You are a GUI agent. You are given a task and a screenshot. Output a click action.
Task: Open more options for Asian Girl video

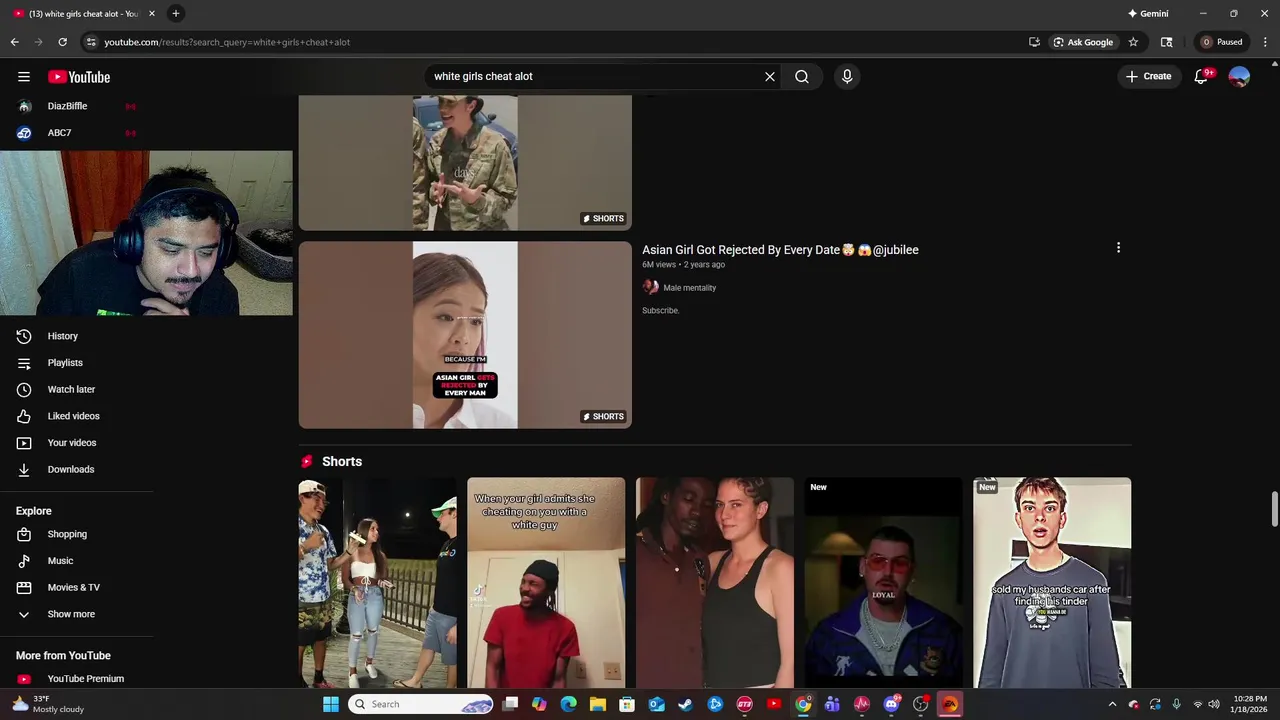click(x=1118, y=248)
